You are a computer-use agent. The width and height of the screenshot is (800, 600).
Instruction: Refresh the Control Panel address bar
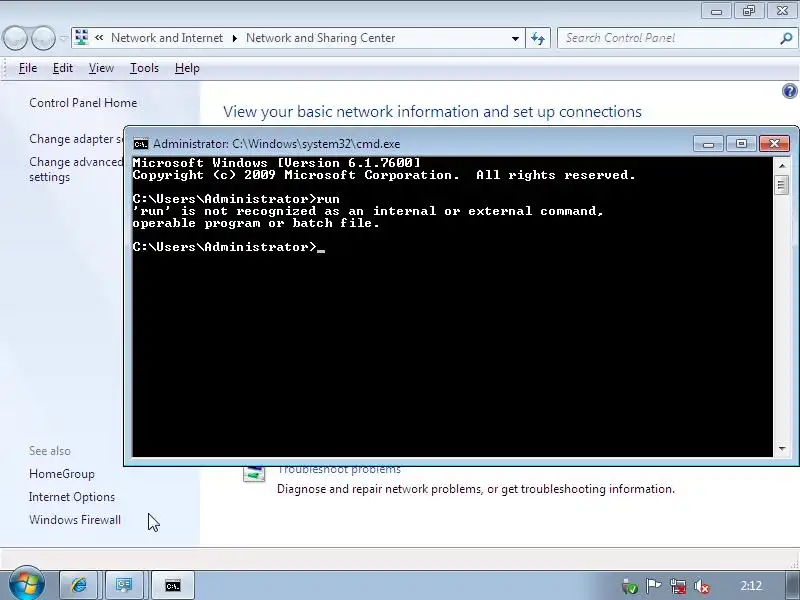tap(538, 38)
